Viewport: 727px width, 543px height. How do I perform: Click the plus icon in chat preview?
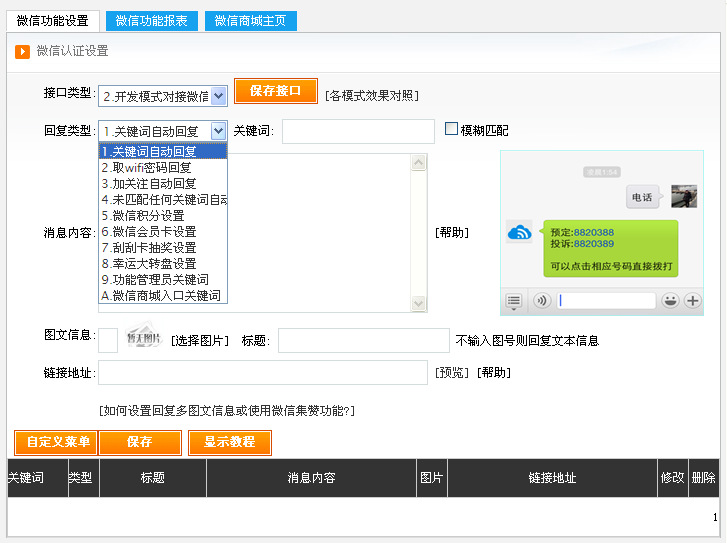(x=693, y=301)
